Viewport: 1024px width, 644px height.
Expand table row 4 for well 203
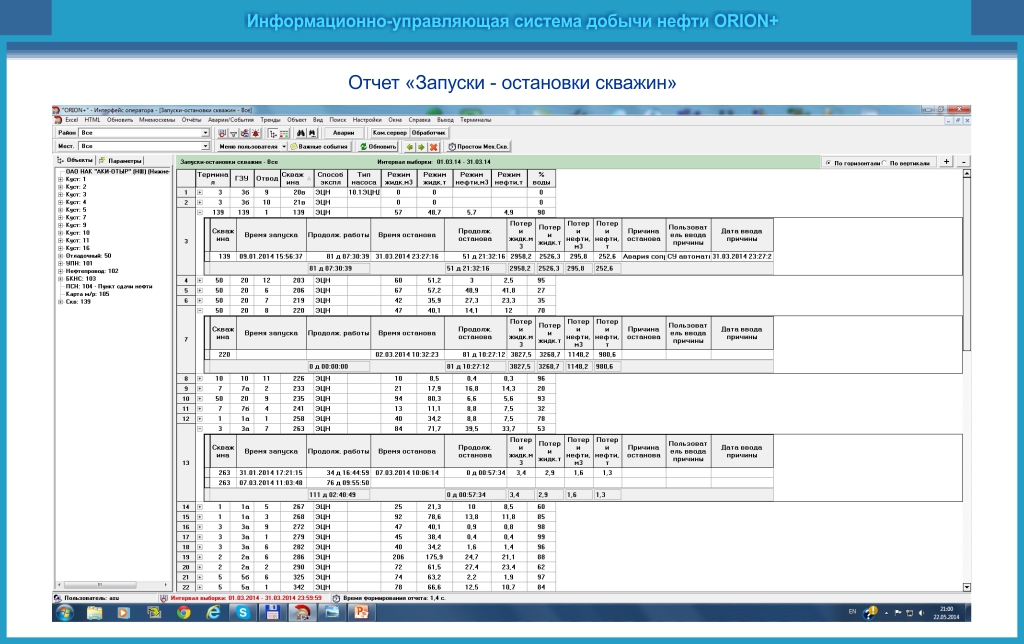click(200, 280)
